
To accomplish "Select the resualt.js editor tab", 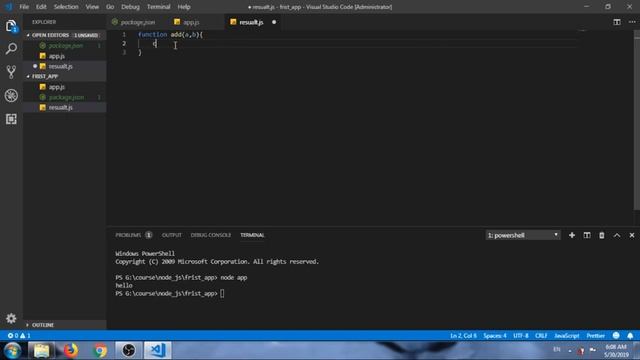I will pyautogui.click(x=251, y=22).
